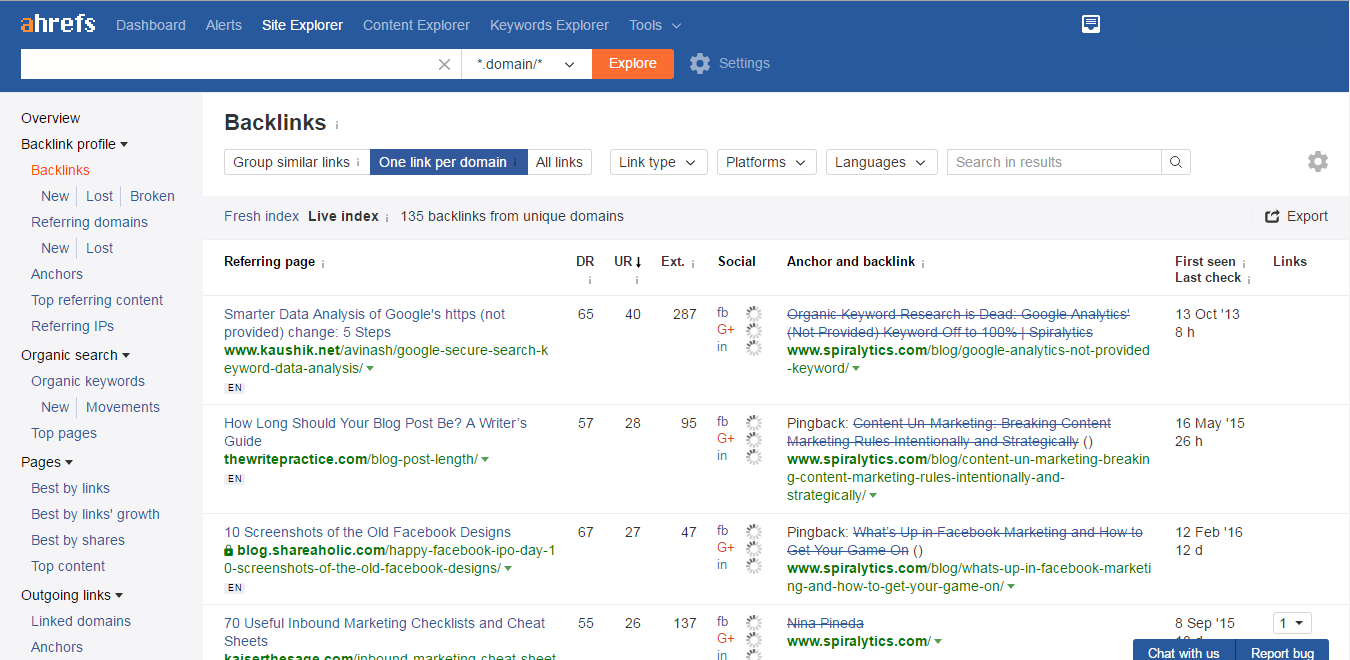Click the Chat with us button

[1184, 651]
